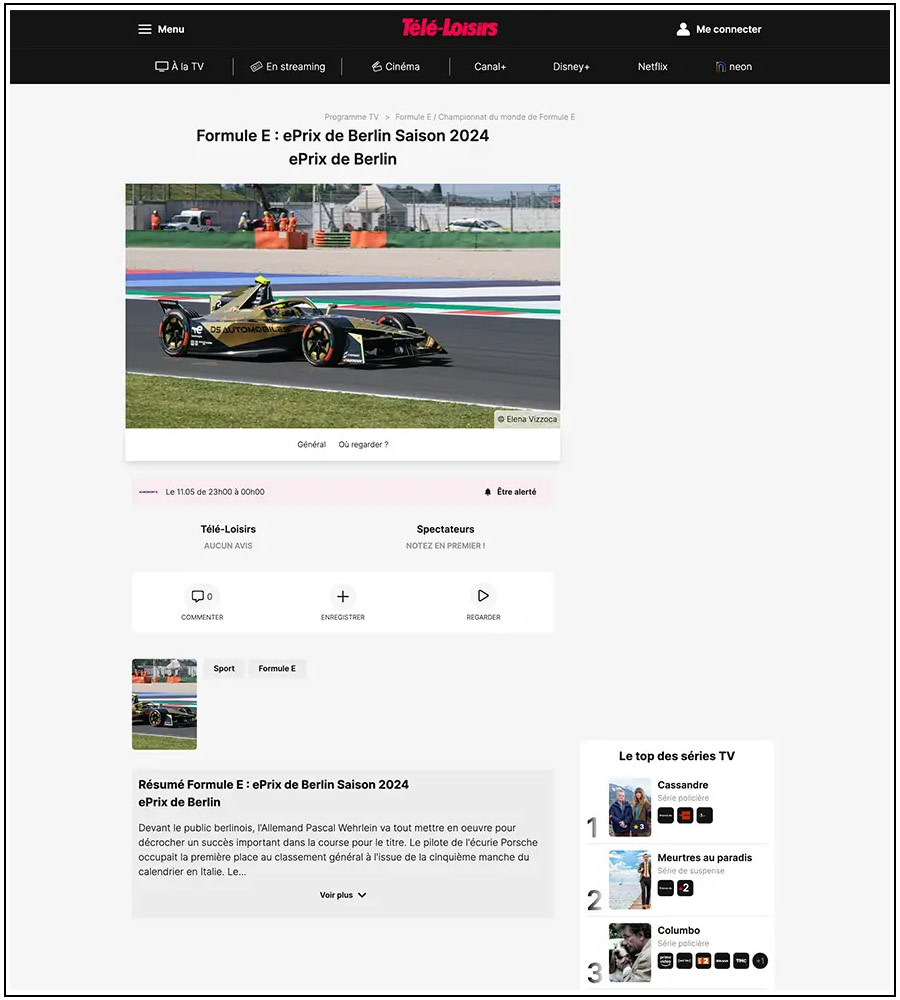Click the Eurosport channel logo
This screenshot has height=1000, width=900.
click(x=148, y=492)
